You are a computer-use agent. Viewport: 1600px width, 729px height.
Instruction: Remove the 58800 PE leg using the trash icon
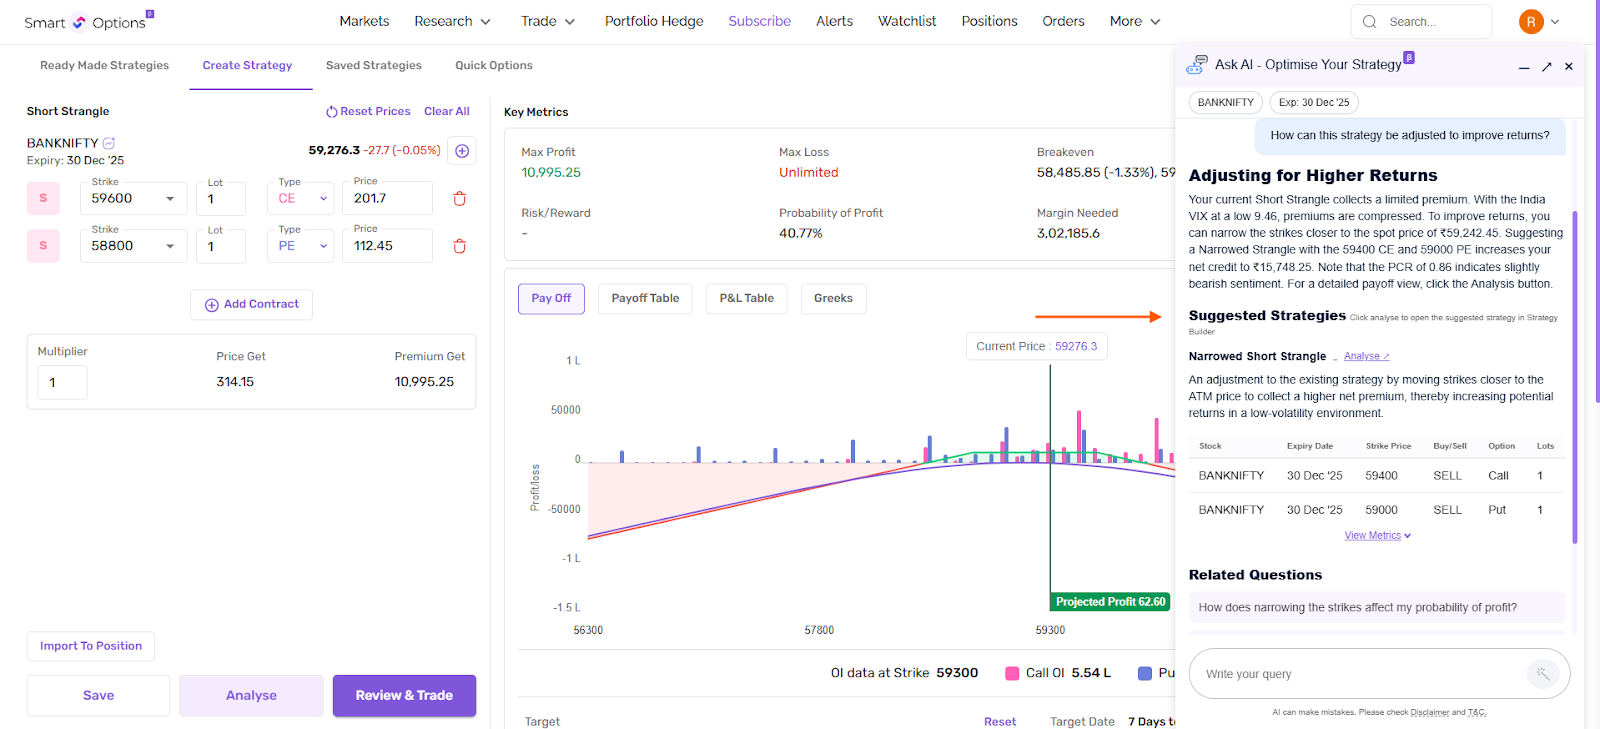coord(460,246)
